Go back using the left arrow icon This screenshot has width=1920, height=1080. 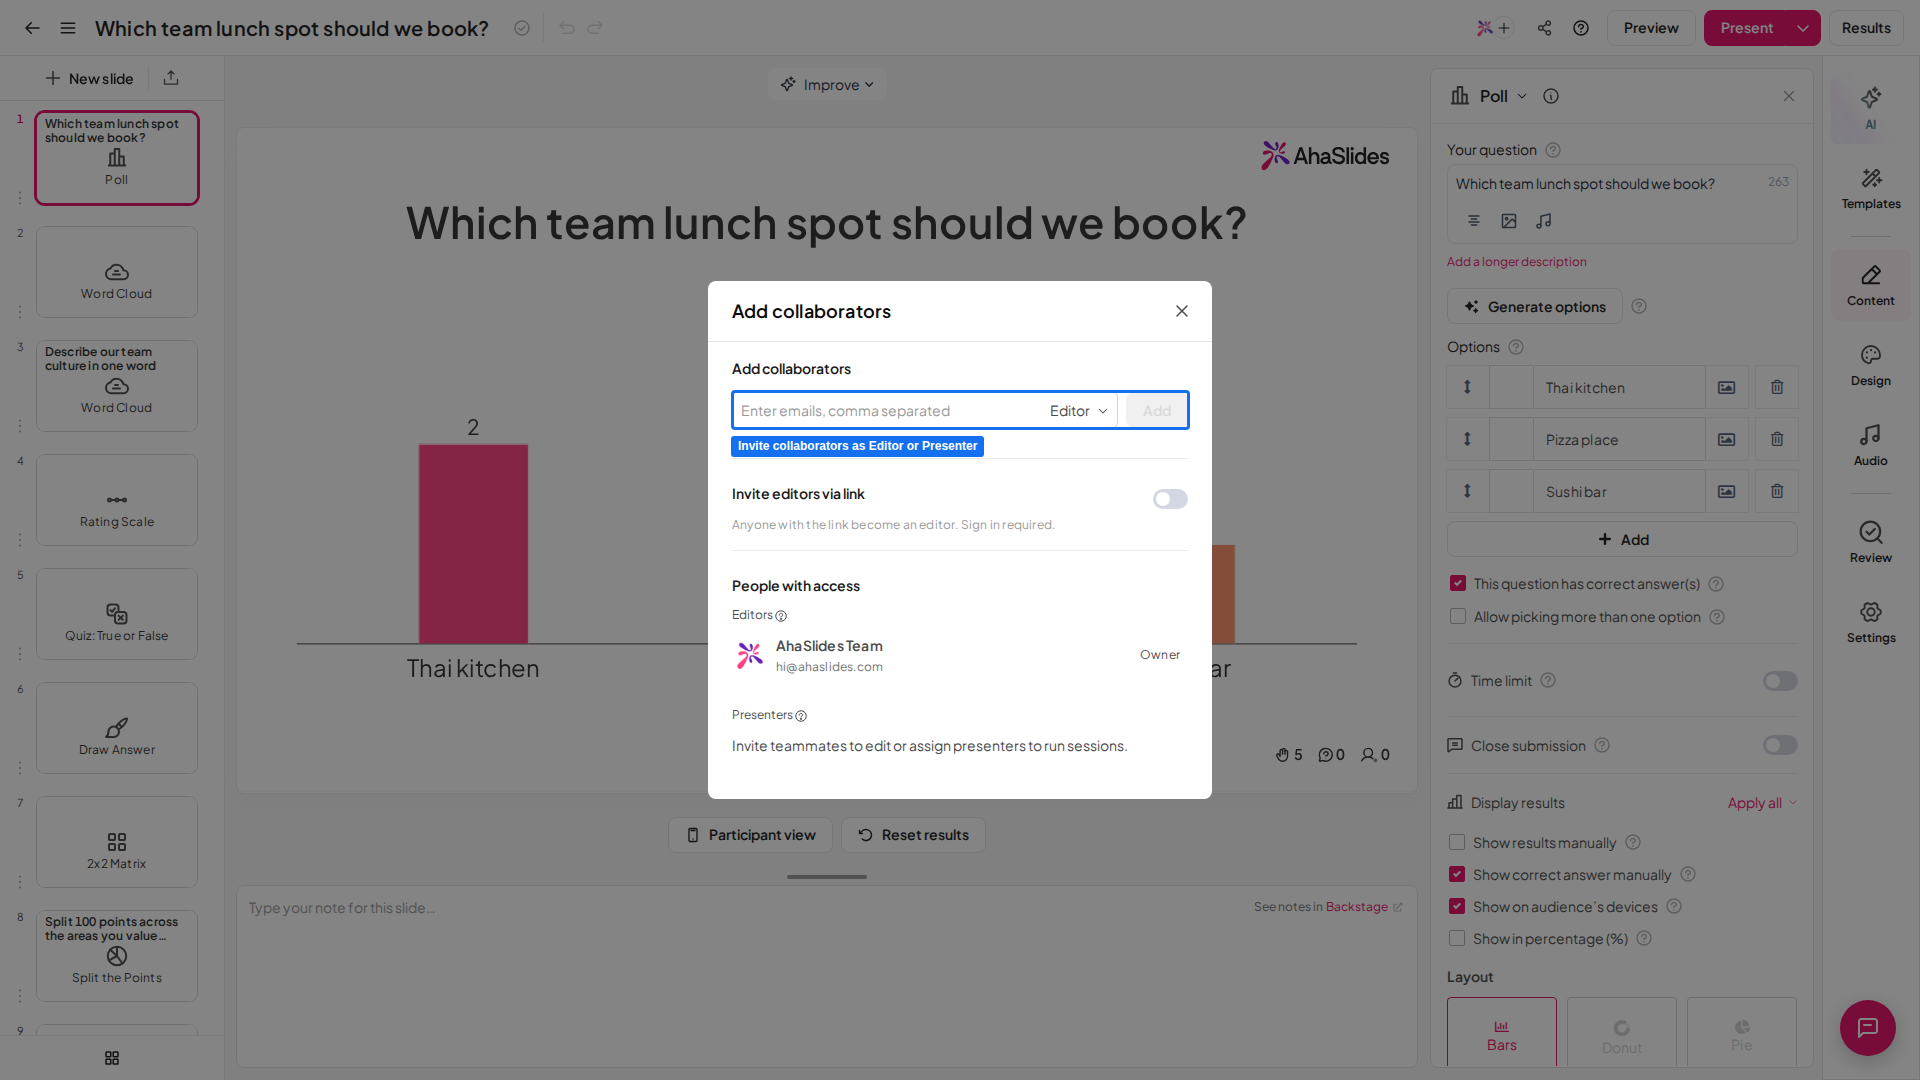(32, 28)
